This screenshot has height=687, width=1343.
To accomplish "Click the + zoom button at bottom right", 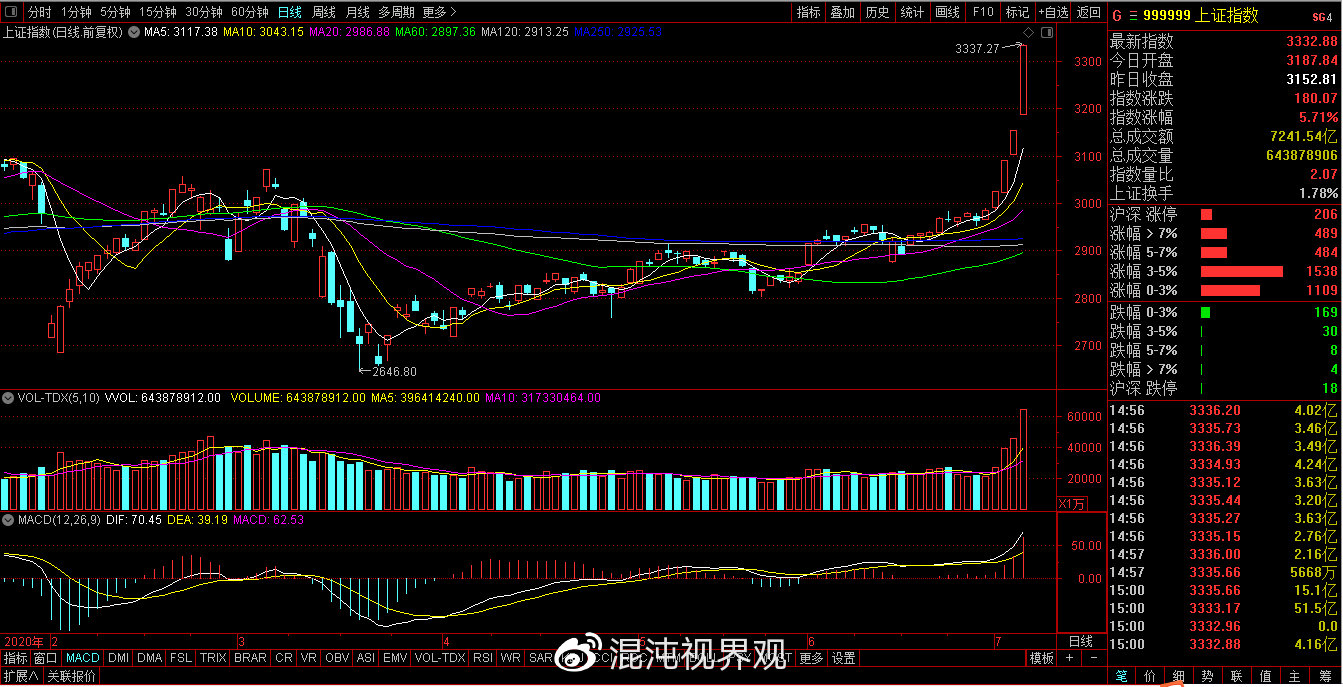I will 1069,658.
